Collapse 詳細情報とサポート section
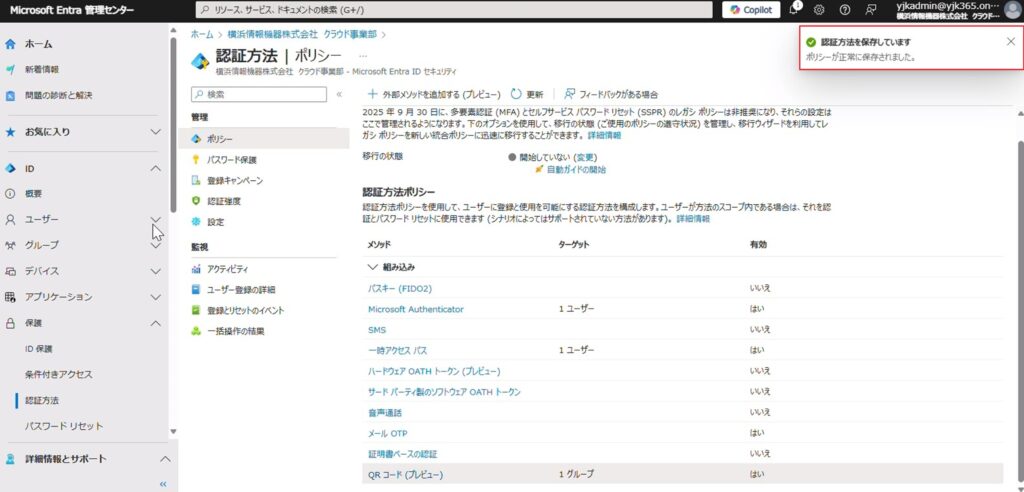The height and width of the screenshot is (492, 1024). (165, 459)
